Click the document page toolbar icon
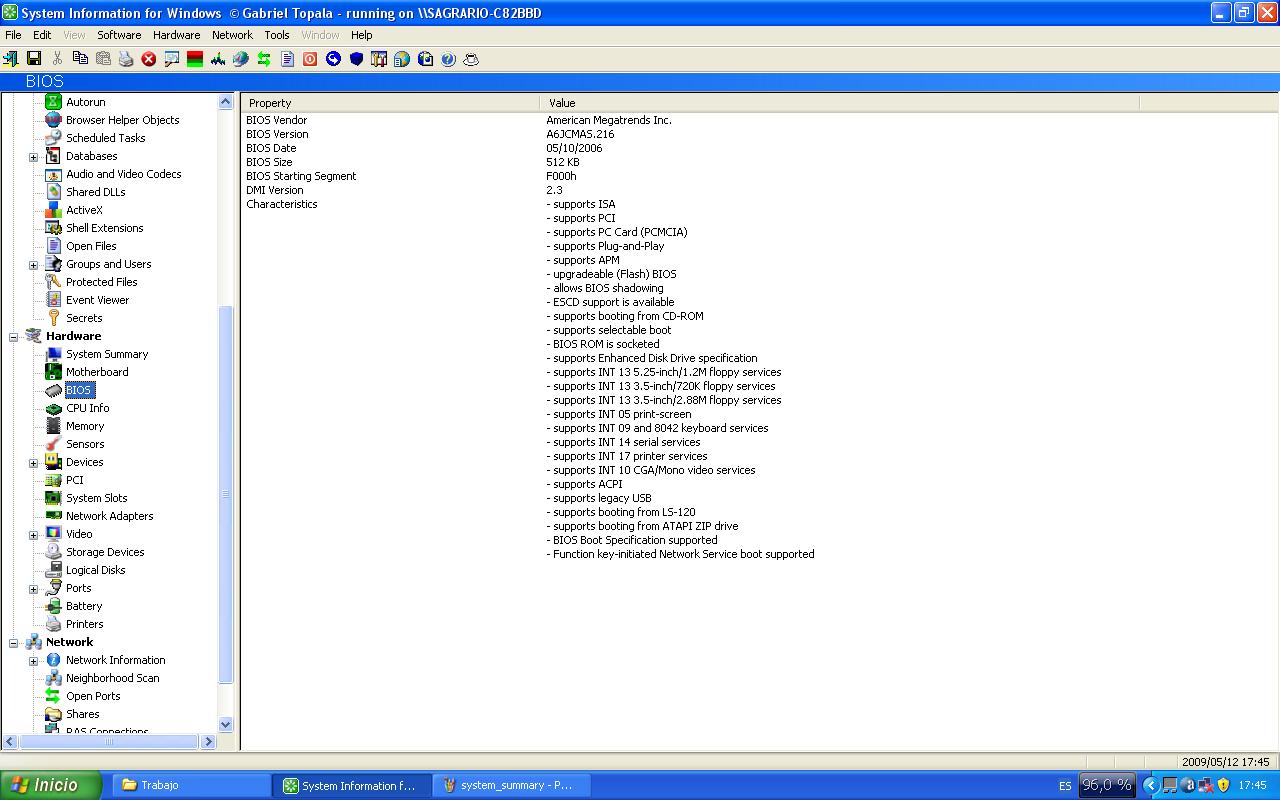 tap(287, 59)
